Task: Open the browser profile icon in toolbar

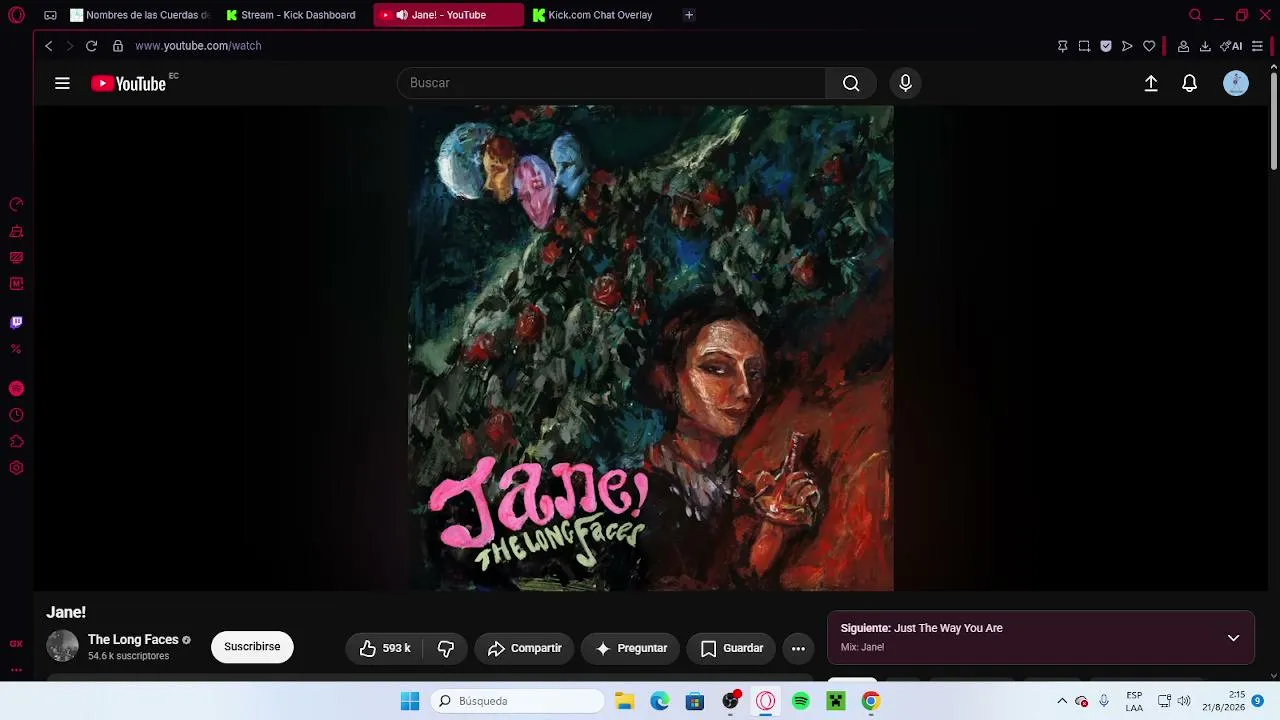Action: tap(1183, 46)
